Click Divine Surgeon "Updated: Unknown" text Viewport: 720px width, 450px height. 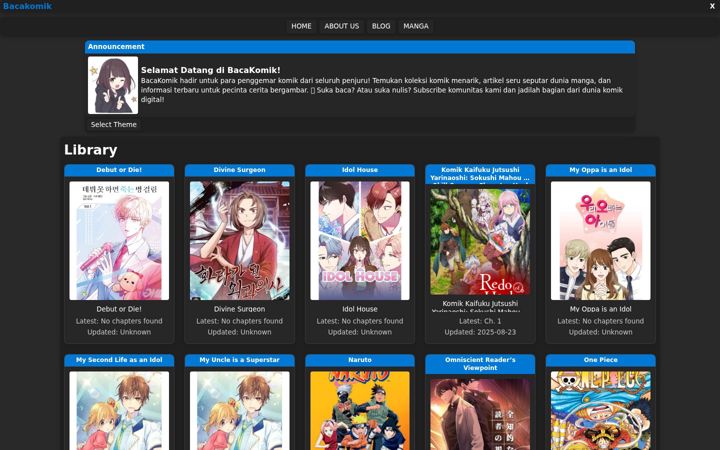(x=240, y=332)
